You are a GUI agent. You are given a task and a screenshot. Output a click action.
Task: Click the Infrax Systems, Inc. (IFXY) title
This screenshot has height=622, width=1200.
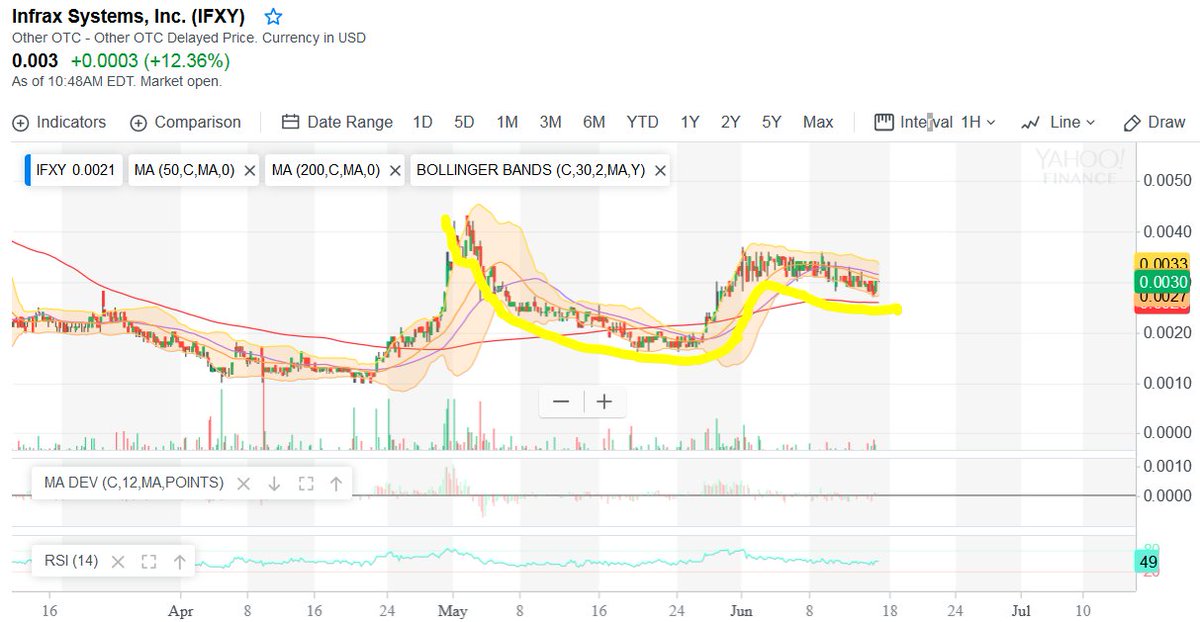(x=129, y=17)
